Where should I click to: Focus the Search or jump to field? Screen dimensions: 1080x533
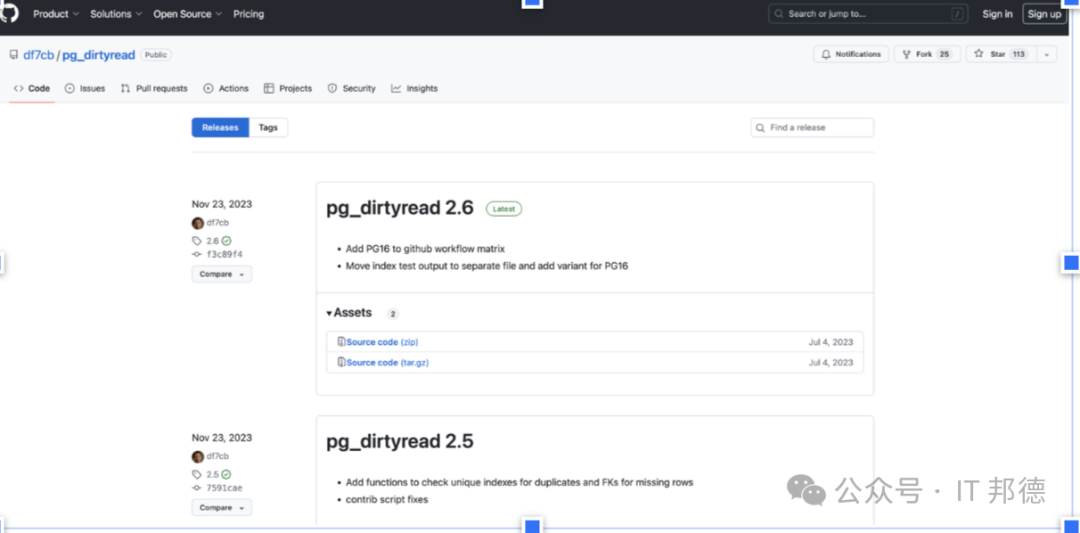tap(868, 14)
